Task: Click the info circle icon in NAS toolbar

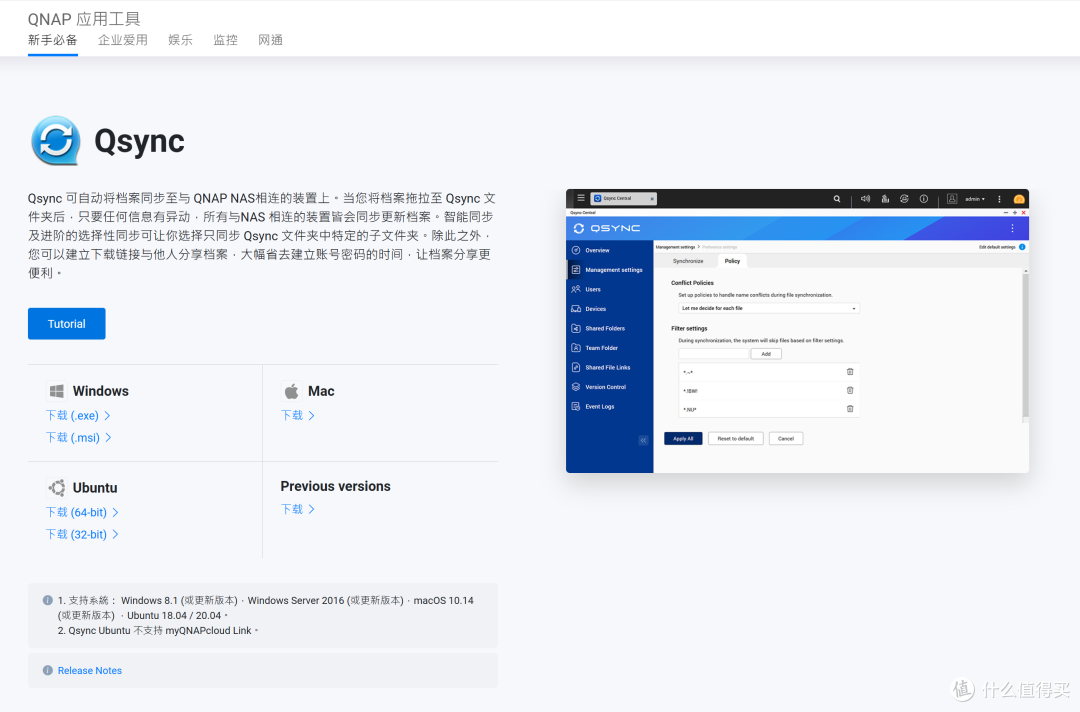Action: [x=924, y=199]
